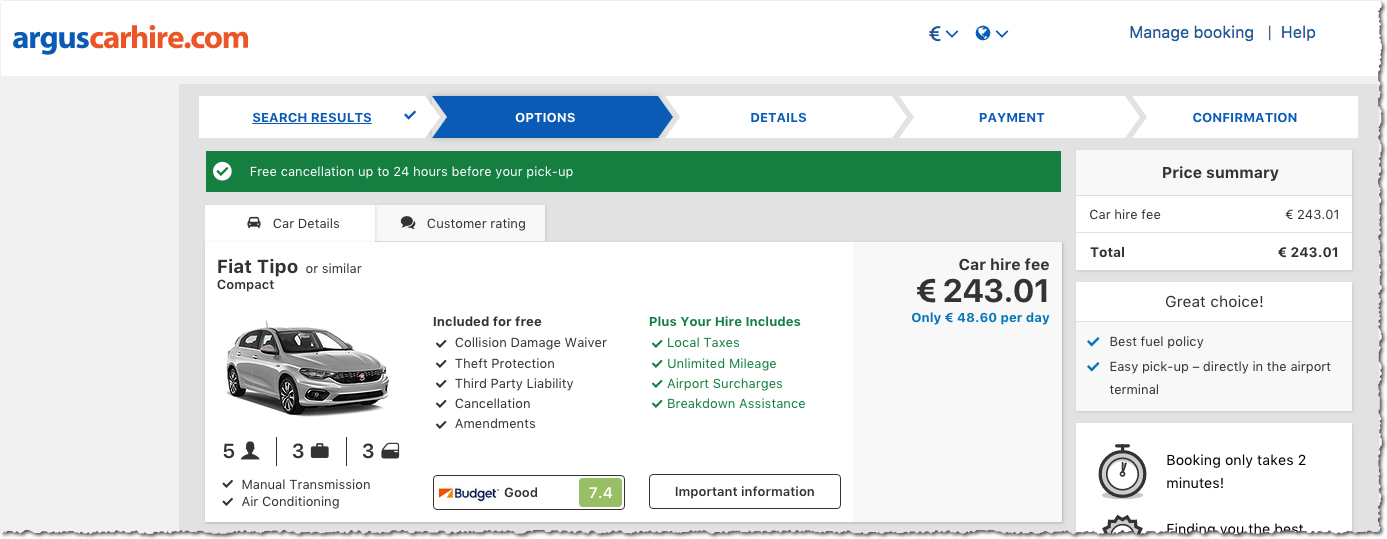This screenshot has height=539, width=1387.
Task: Open Important information button
Action: (x=745, y=492)
